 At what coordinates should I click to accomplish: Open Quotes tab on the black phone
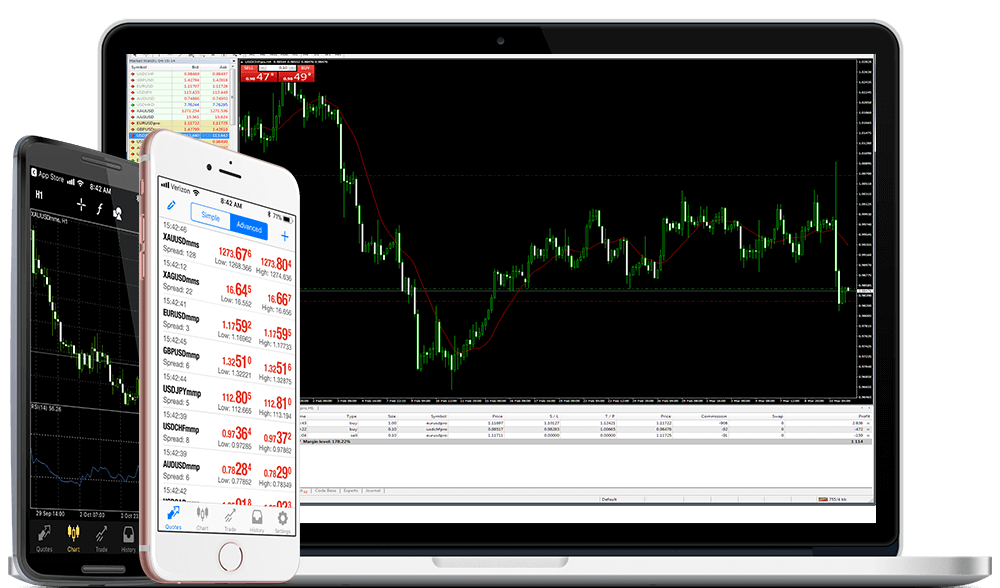44,538
